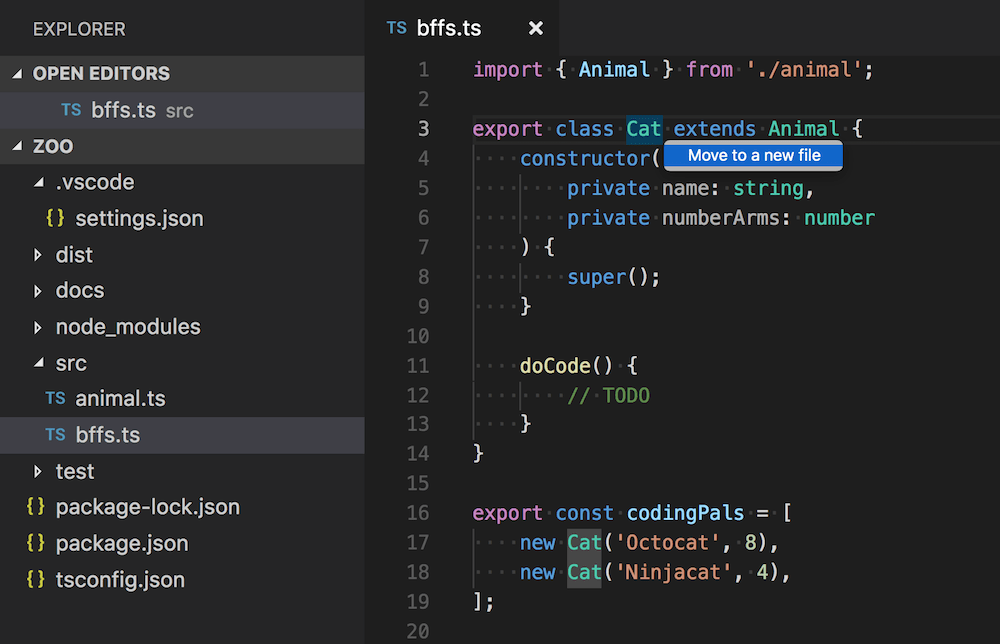Screen dimensions: 1000x644
Task: Click the TS icon beside bffs.ts tab
Action: point(396,28)
